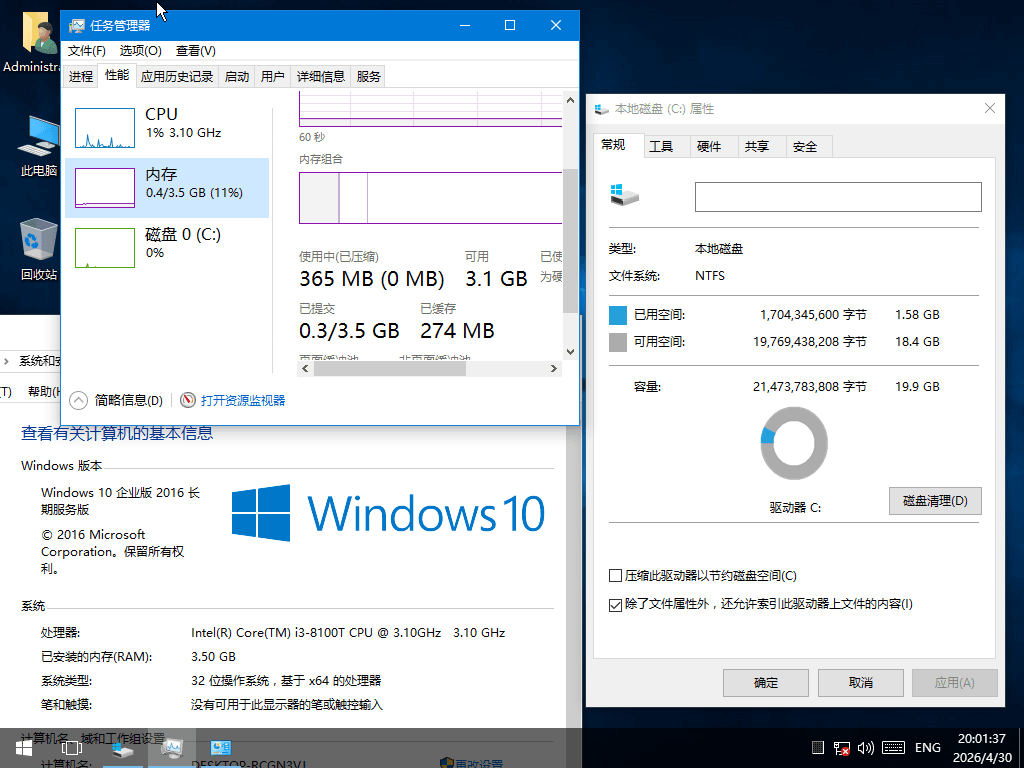The height and width of the screenshot is (768, 1024).
Task: Open Task View on the taskbar
Action: pos(71,748)
